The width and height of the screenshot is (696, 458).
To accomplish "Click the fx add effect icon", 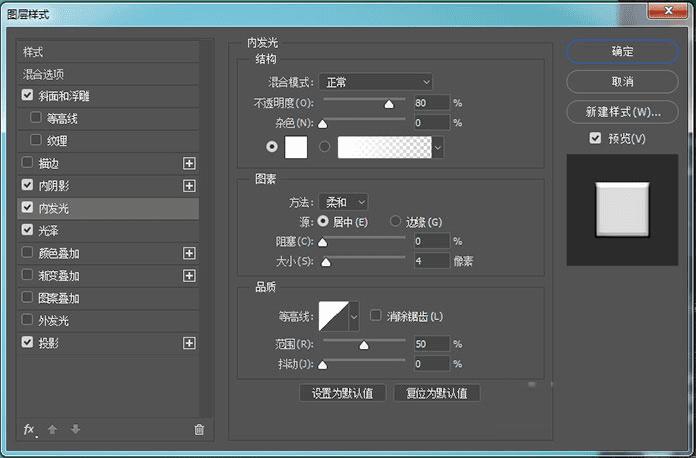I will click(x=29, y=430).
